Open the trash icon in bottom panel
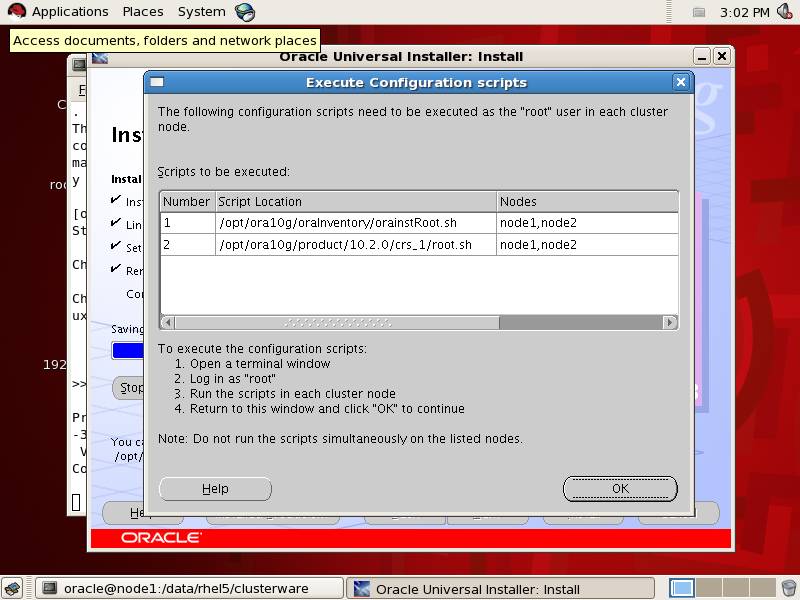The height and width of the screenshot is (600, 800). pyautogui.click(x=789, y=588)
